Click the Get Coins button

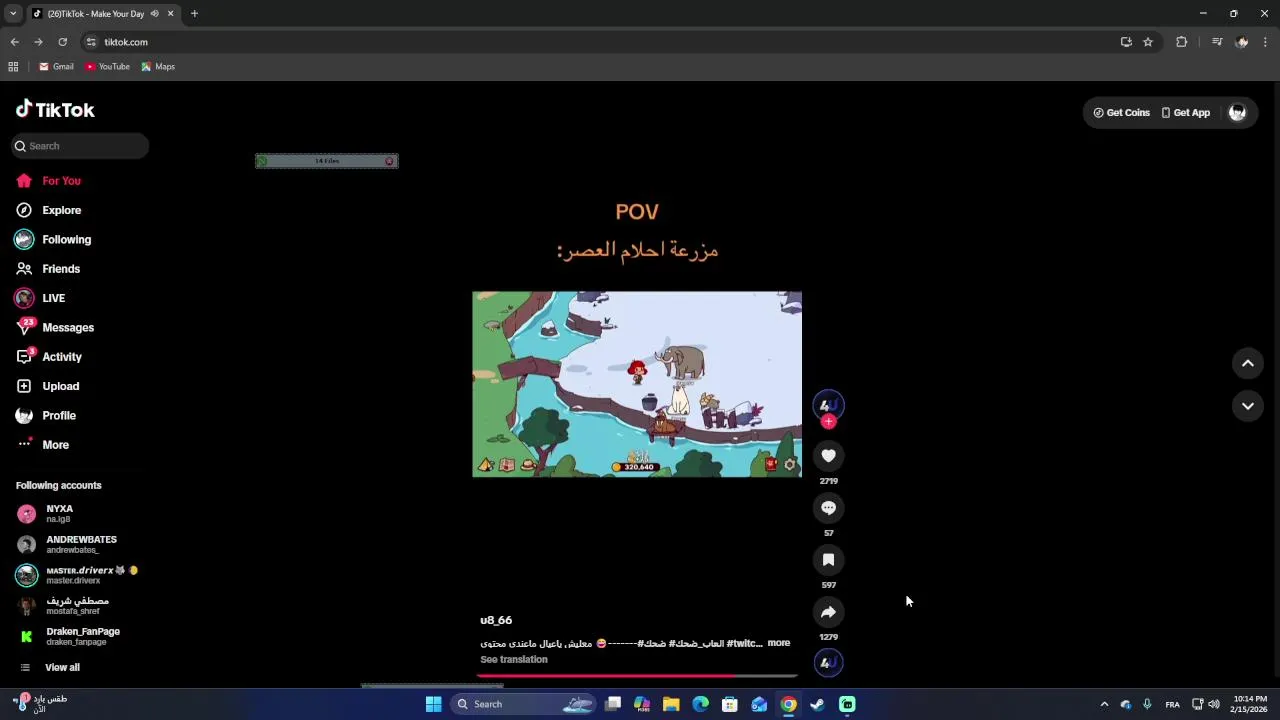pyautogui.click(x=1121, y=113)
